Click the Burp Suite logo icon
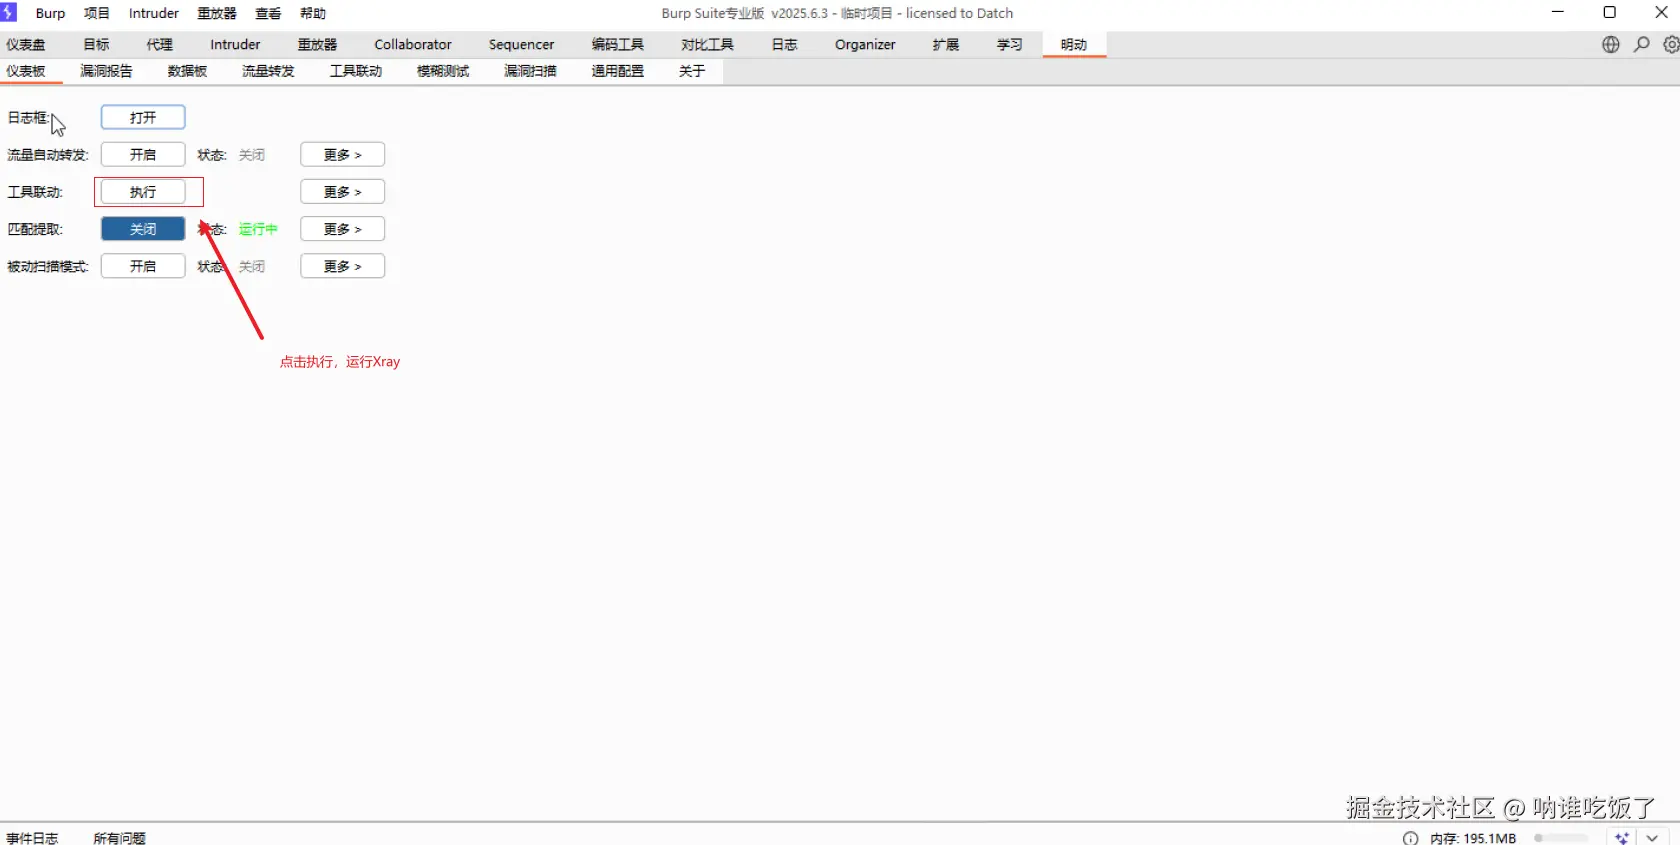 pyautogui.click(x=9, y=12)
